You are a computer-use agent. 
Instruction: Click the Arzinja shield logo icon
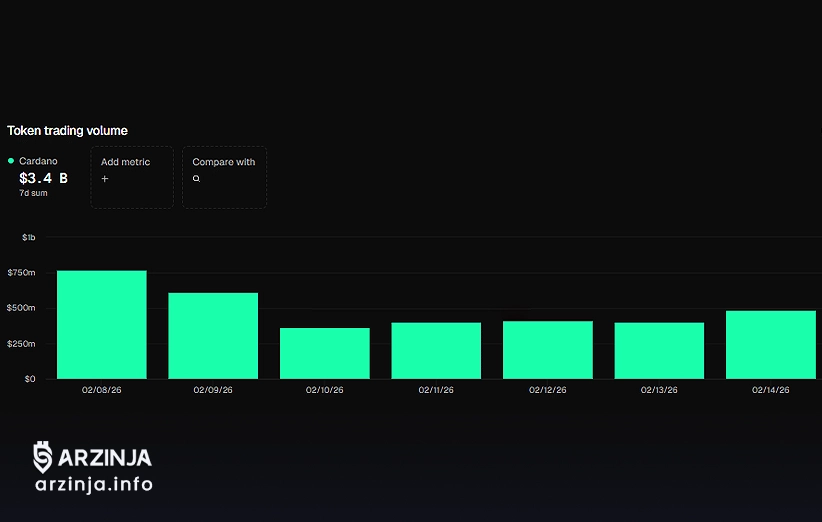[43, 457]
